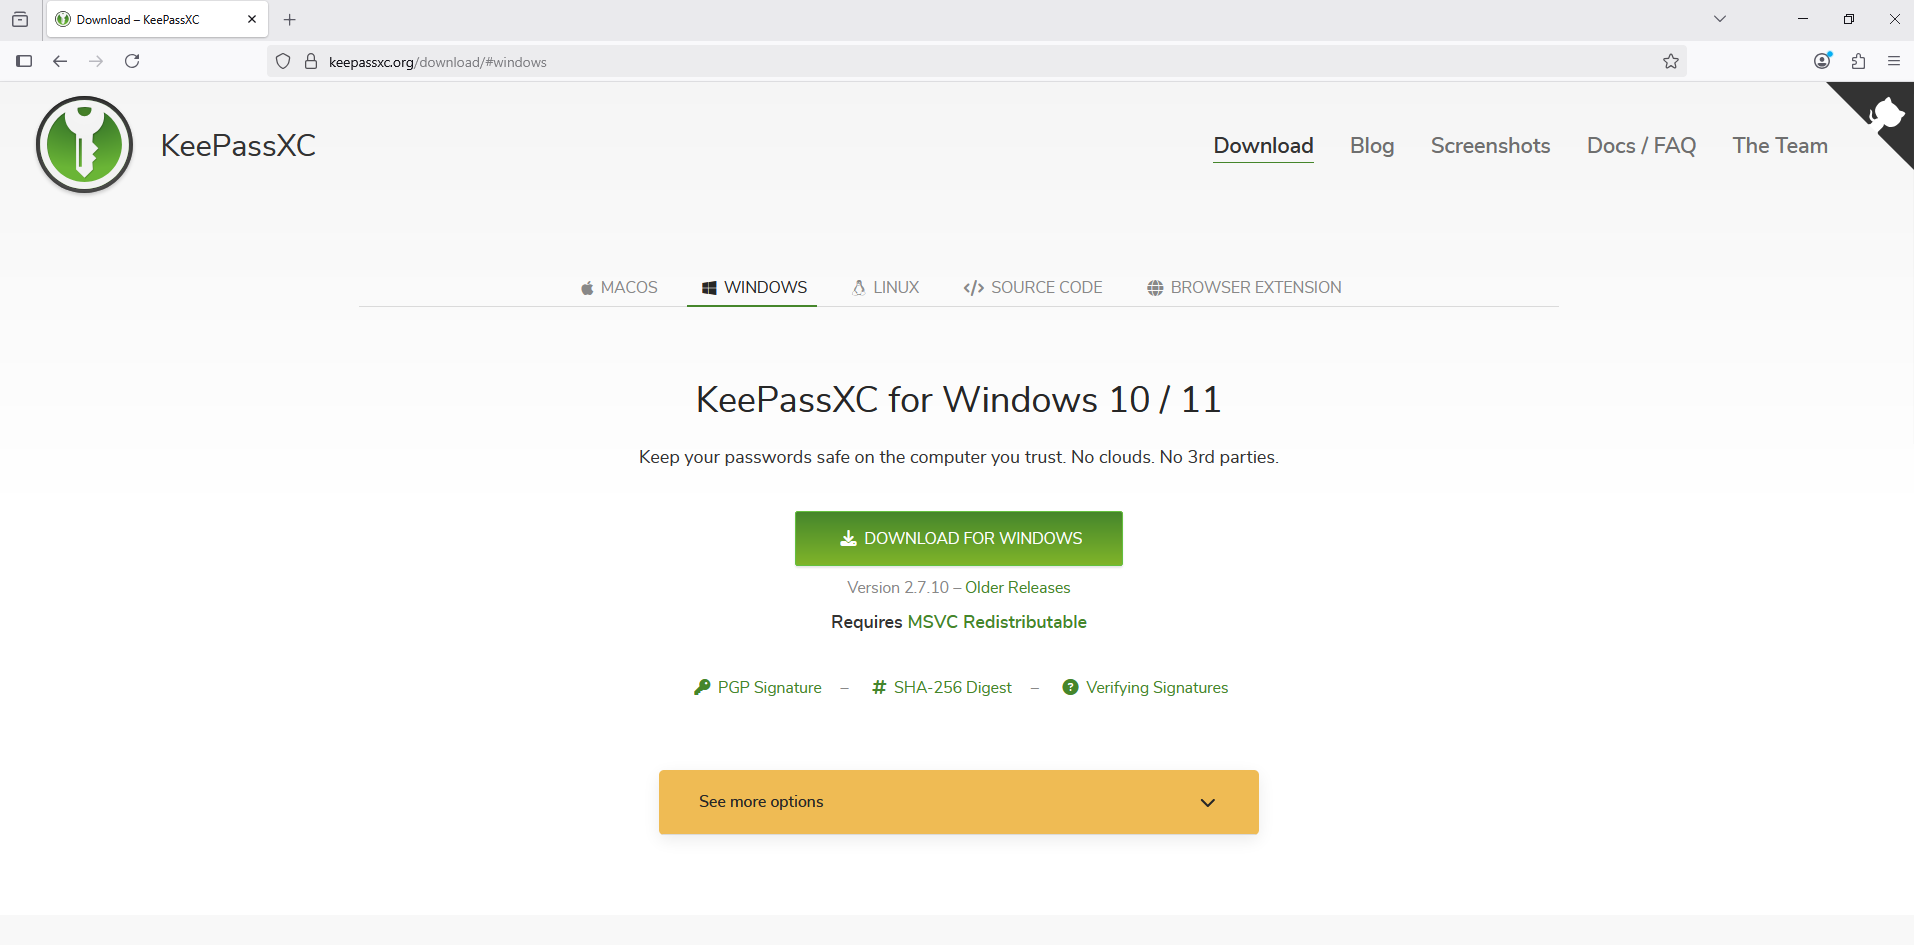Screen dimensions: 1914x945
Task: Click the KeePassXC site title text
Action: (238, 146)
